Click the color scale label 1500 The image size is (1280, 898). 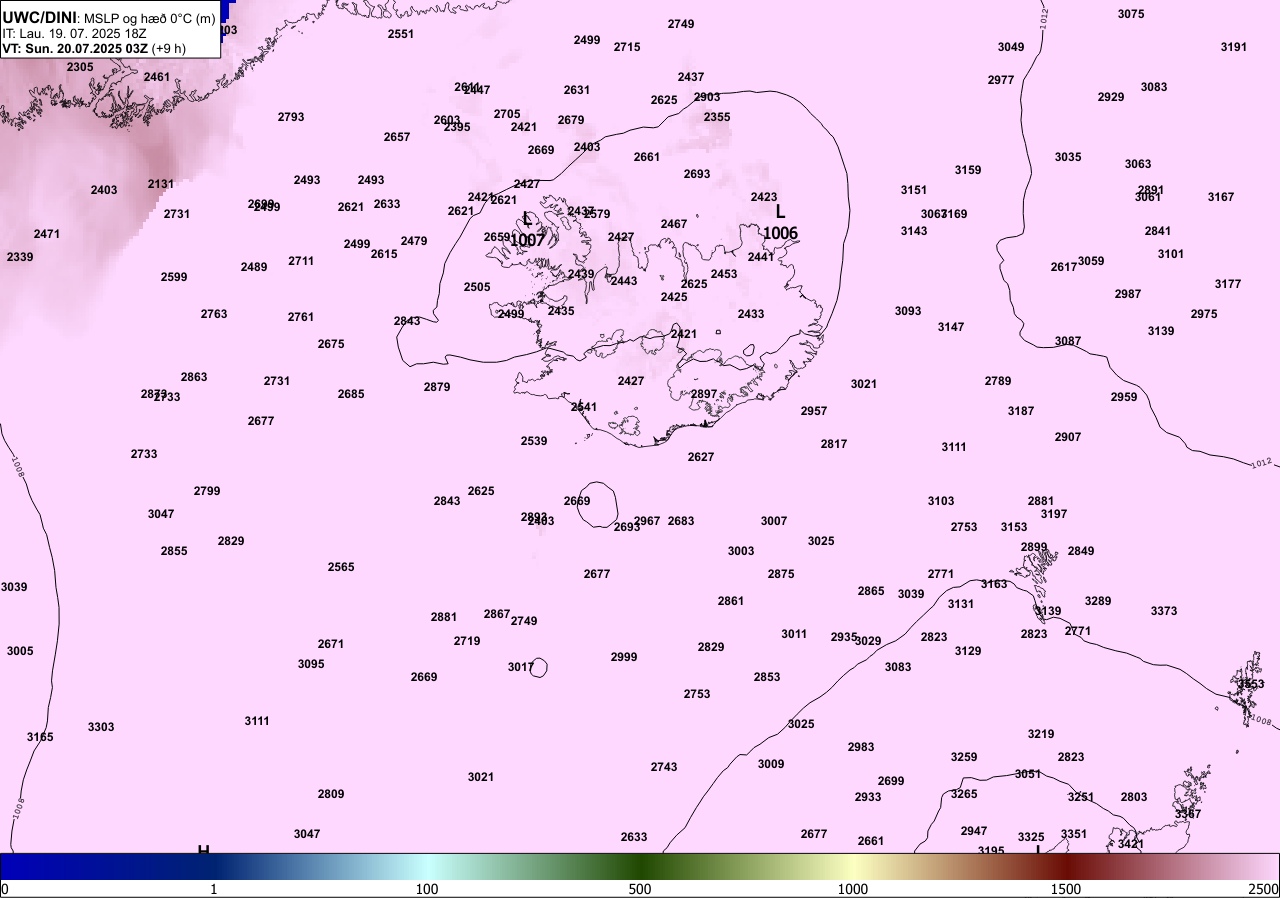(x=1066, y=889)
